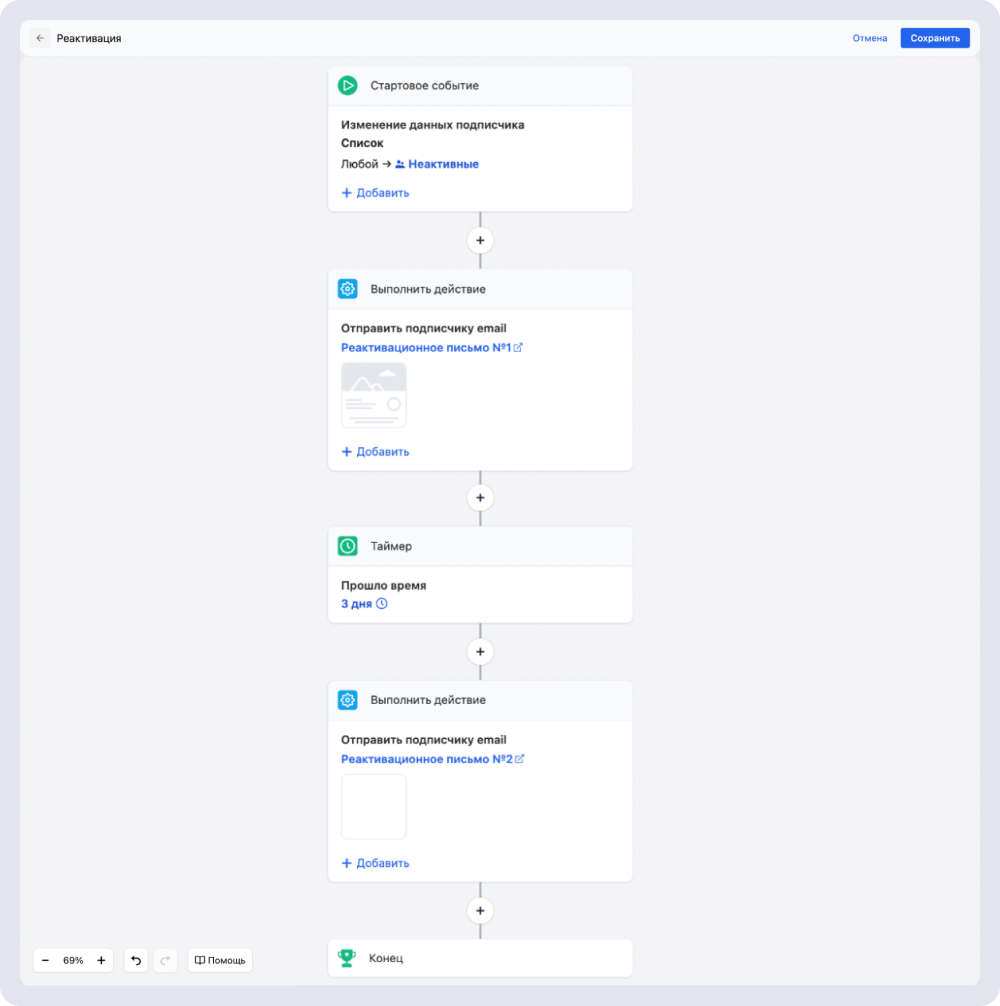Click the green clock icon of Таймер block

pos(348,546)
